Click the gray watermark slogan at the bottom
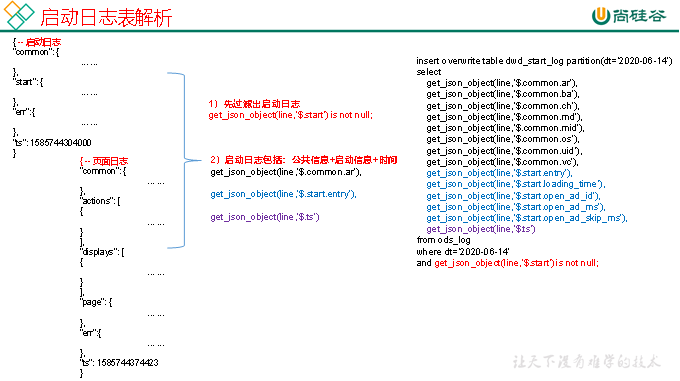 pyautogui.click(x=586, y=362)
